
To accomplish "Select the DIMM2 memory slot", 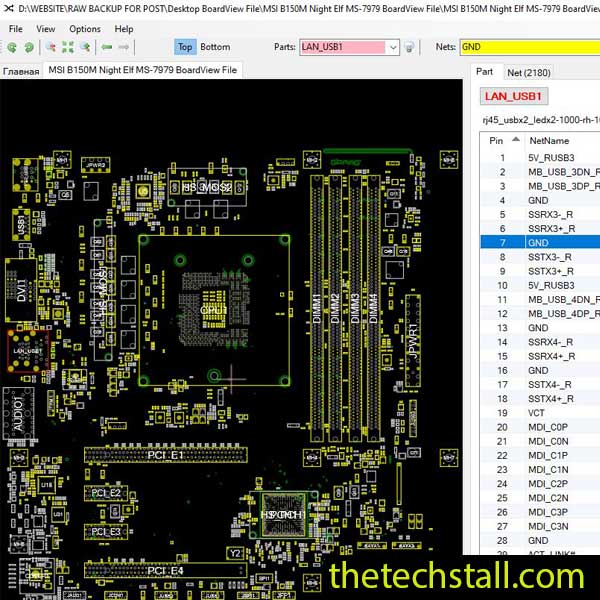I will 336,308.
